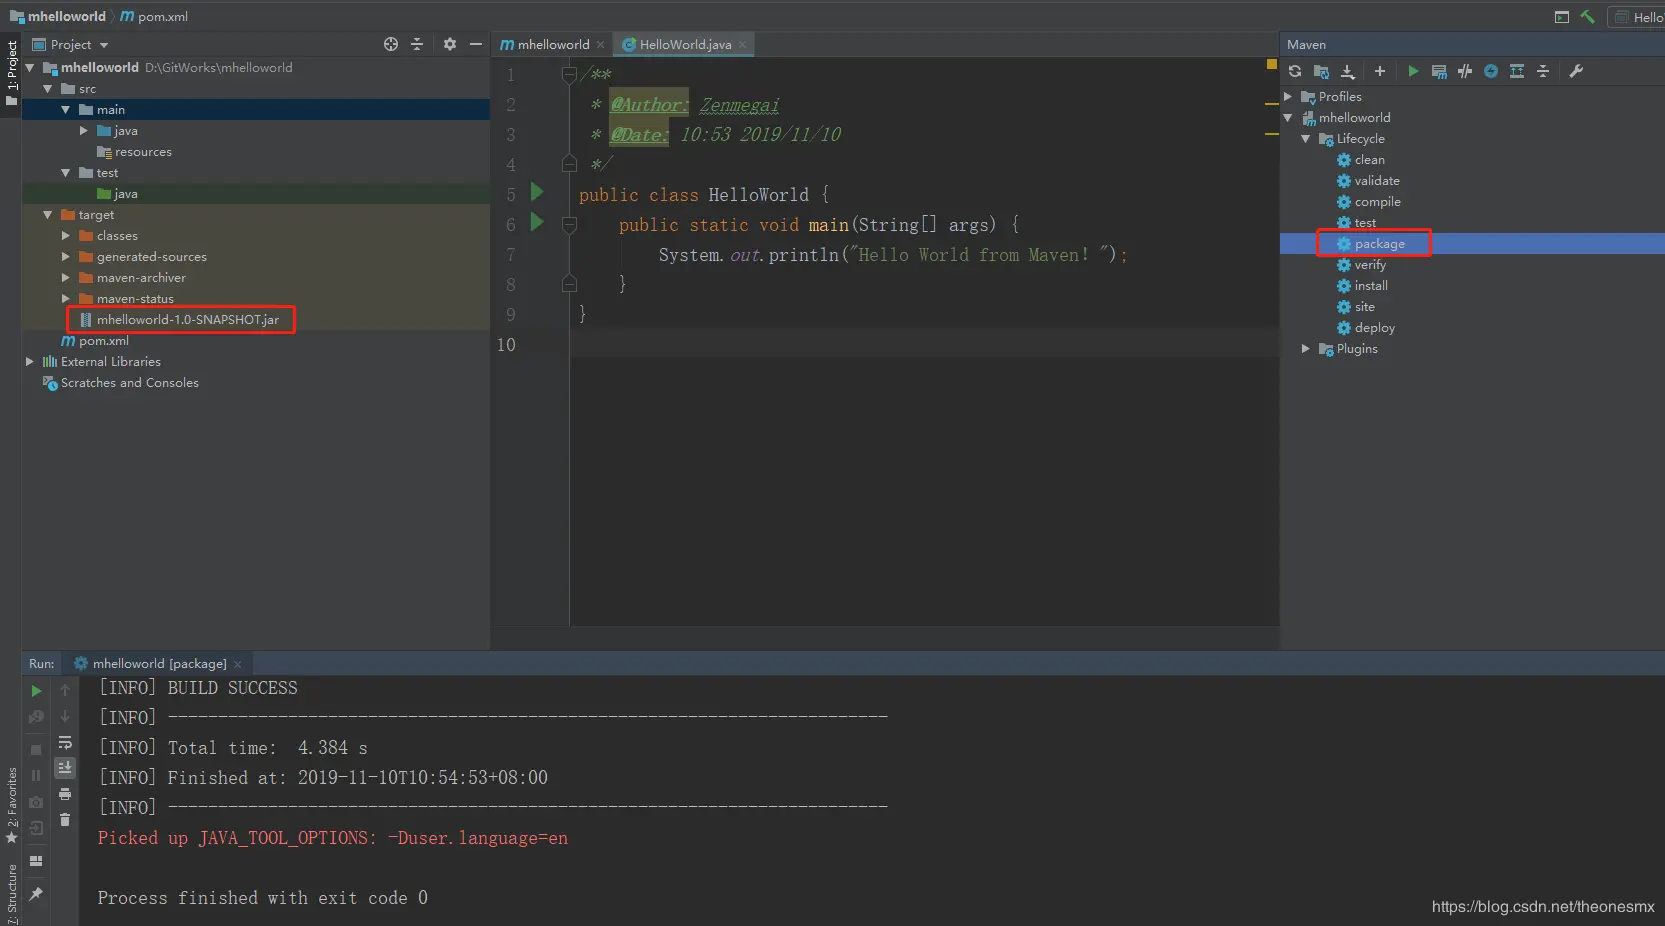This screenshot has height=926, width=1665.
Task: Toggle scroll to end in Run console
Action: (65, 768)
